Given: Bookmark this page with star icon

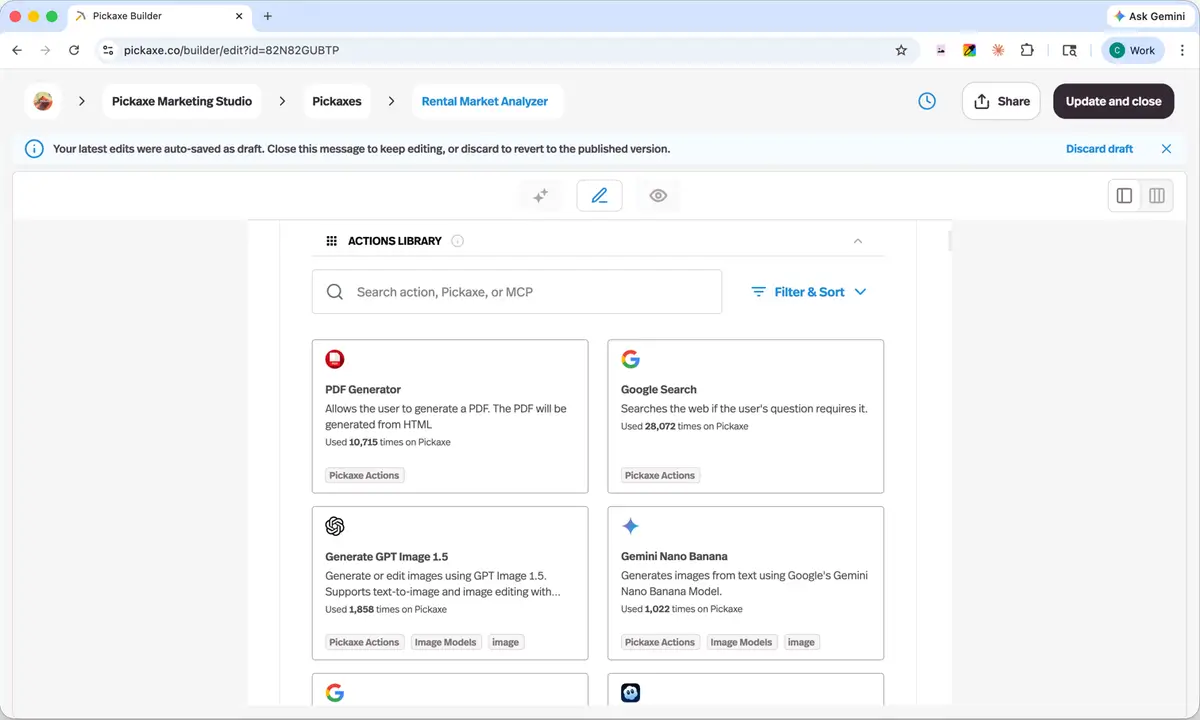Looking at the screenshot, I should [901, 50].
